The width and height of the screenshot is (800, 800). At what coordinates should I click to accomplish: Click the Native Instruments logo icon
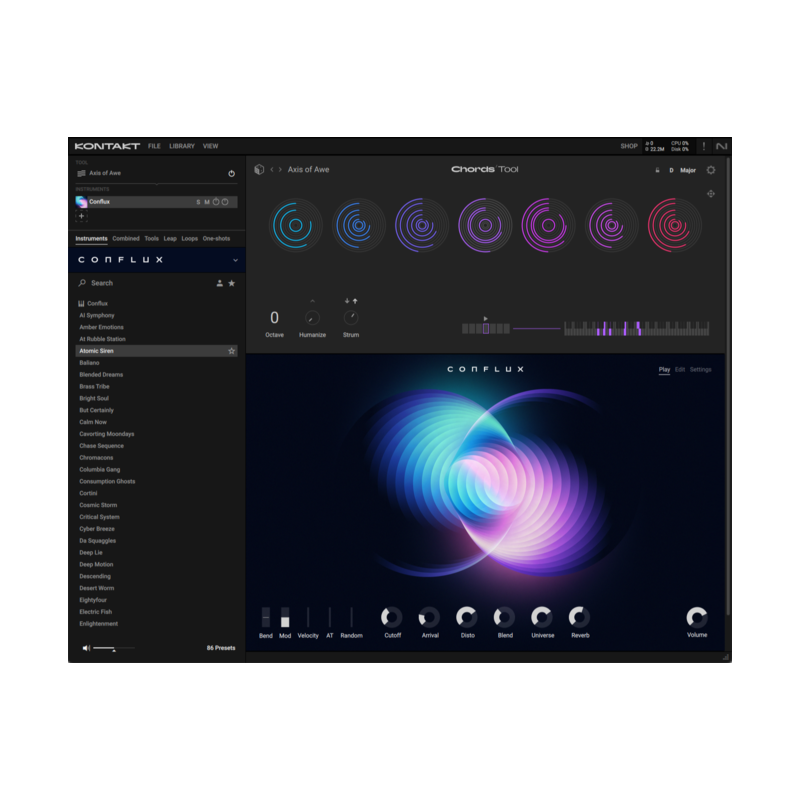click(x=721, y=146)
